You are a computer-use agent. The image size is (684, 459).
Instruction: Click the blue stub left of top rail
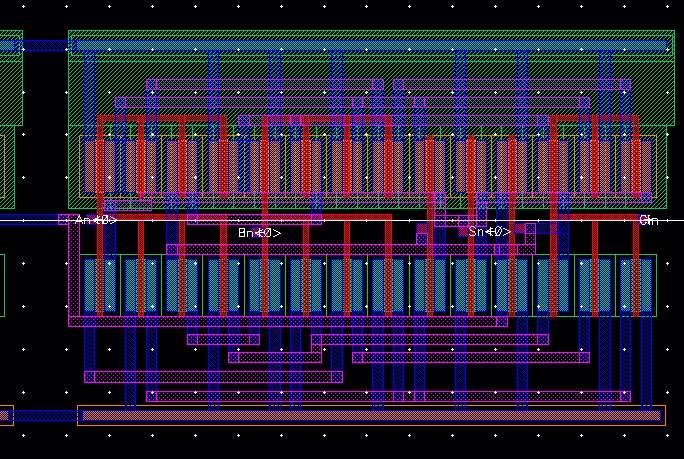pyautogui.click(x=45, y=46)
